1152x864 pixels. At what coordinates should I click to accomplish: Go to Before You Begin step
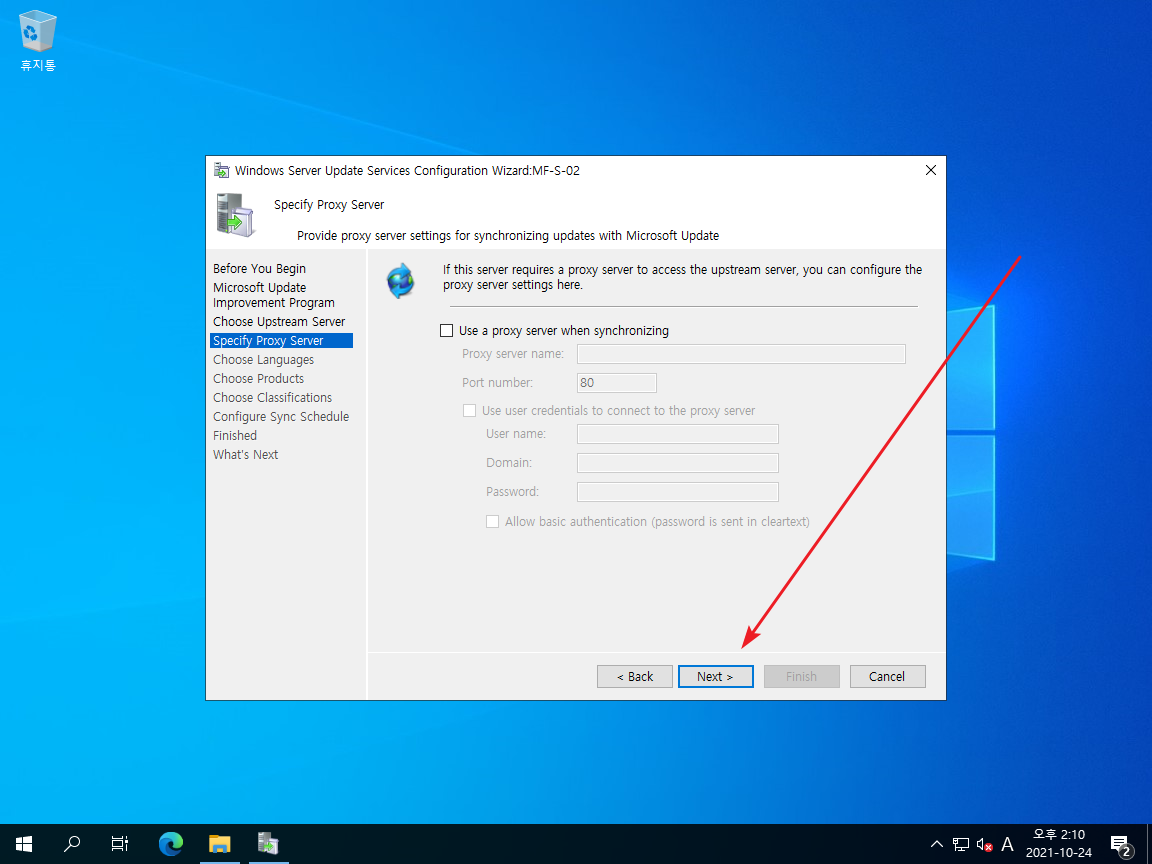(x=259, y=269)
